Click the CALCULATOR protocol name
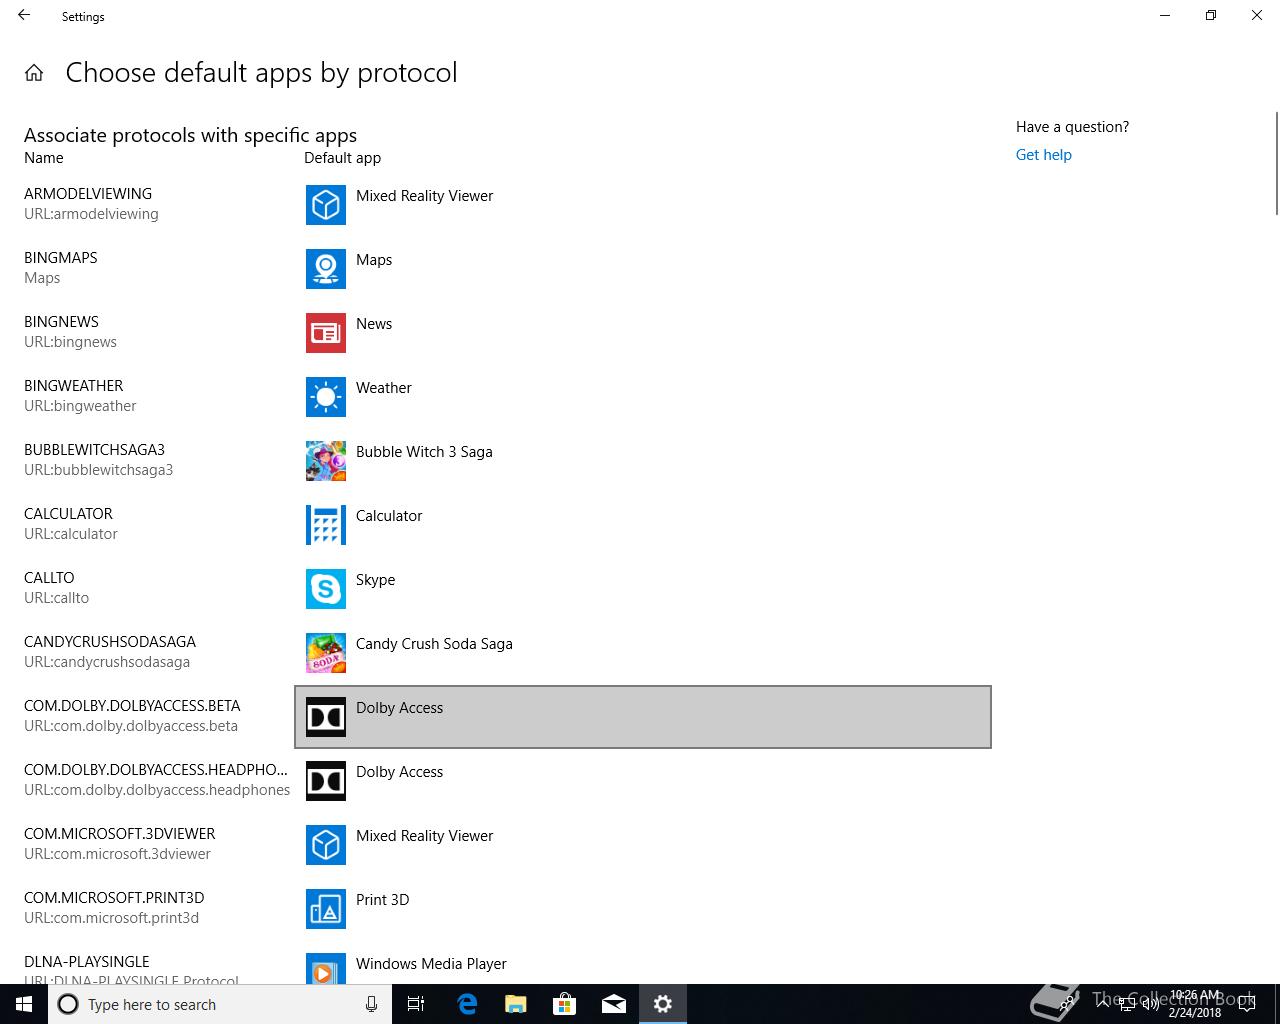1280x1024 pixels. point(68,514)
